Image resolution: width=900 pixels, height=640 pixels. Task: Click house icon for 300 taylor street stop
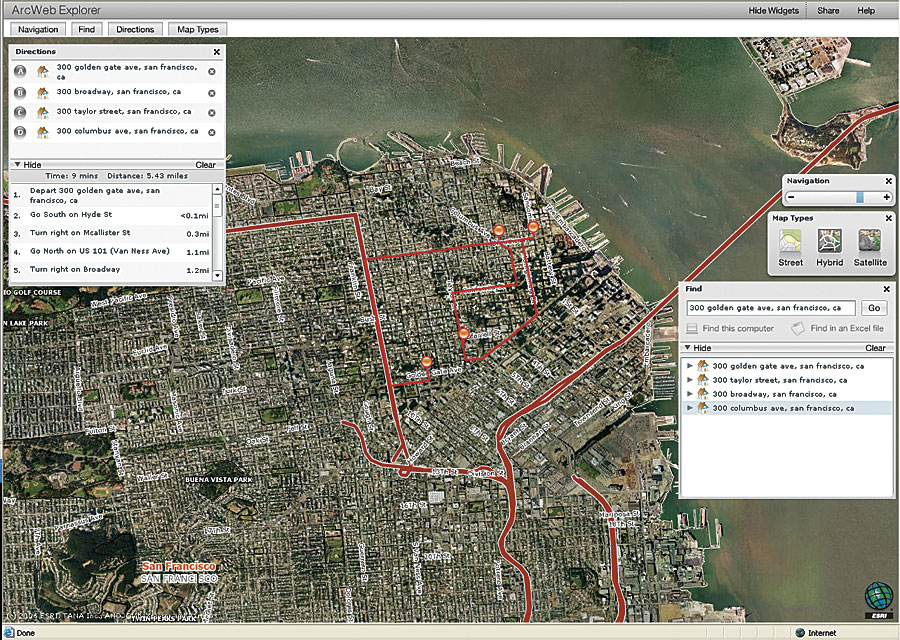42,113
